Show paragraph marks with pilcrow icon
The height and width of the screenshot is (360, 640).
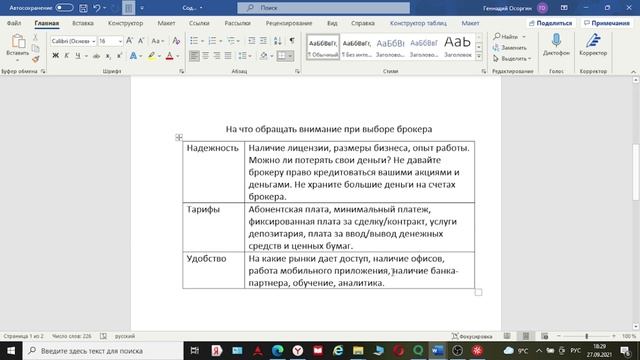pyautogui.click(x=292, y=41)
